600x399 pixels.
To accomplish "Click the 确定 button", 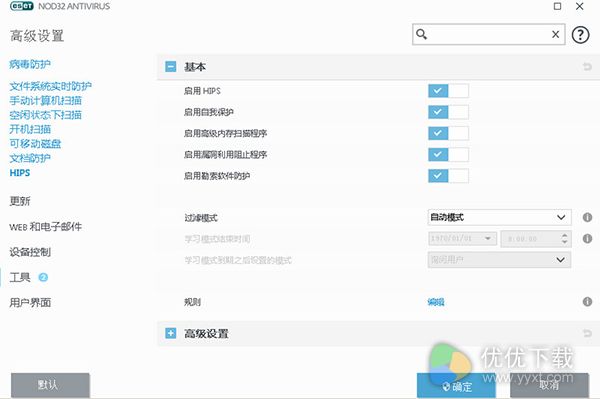I will pyautogui.click(x=456, y=386).
